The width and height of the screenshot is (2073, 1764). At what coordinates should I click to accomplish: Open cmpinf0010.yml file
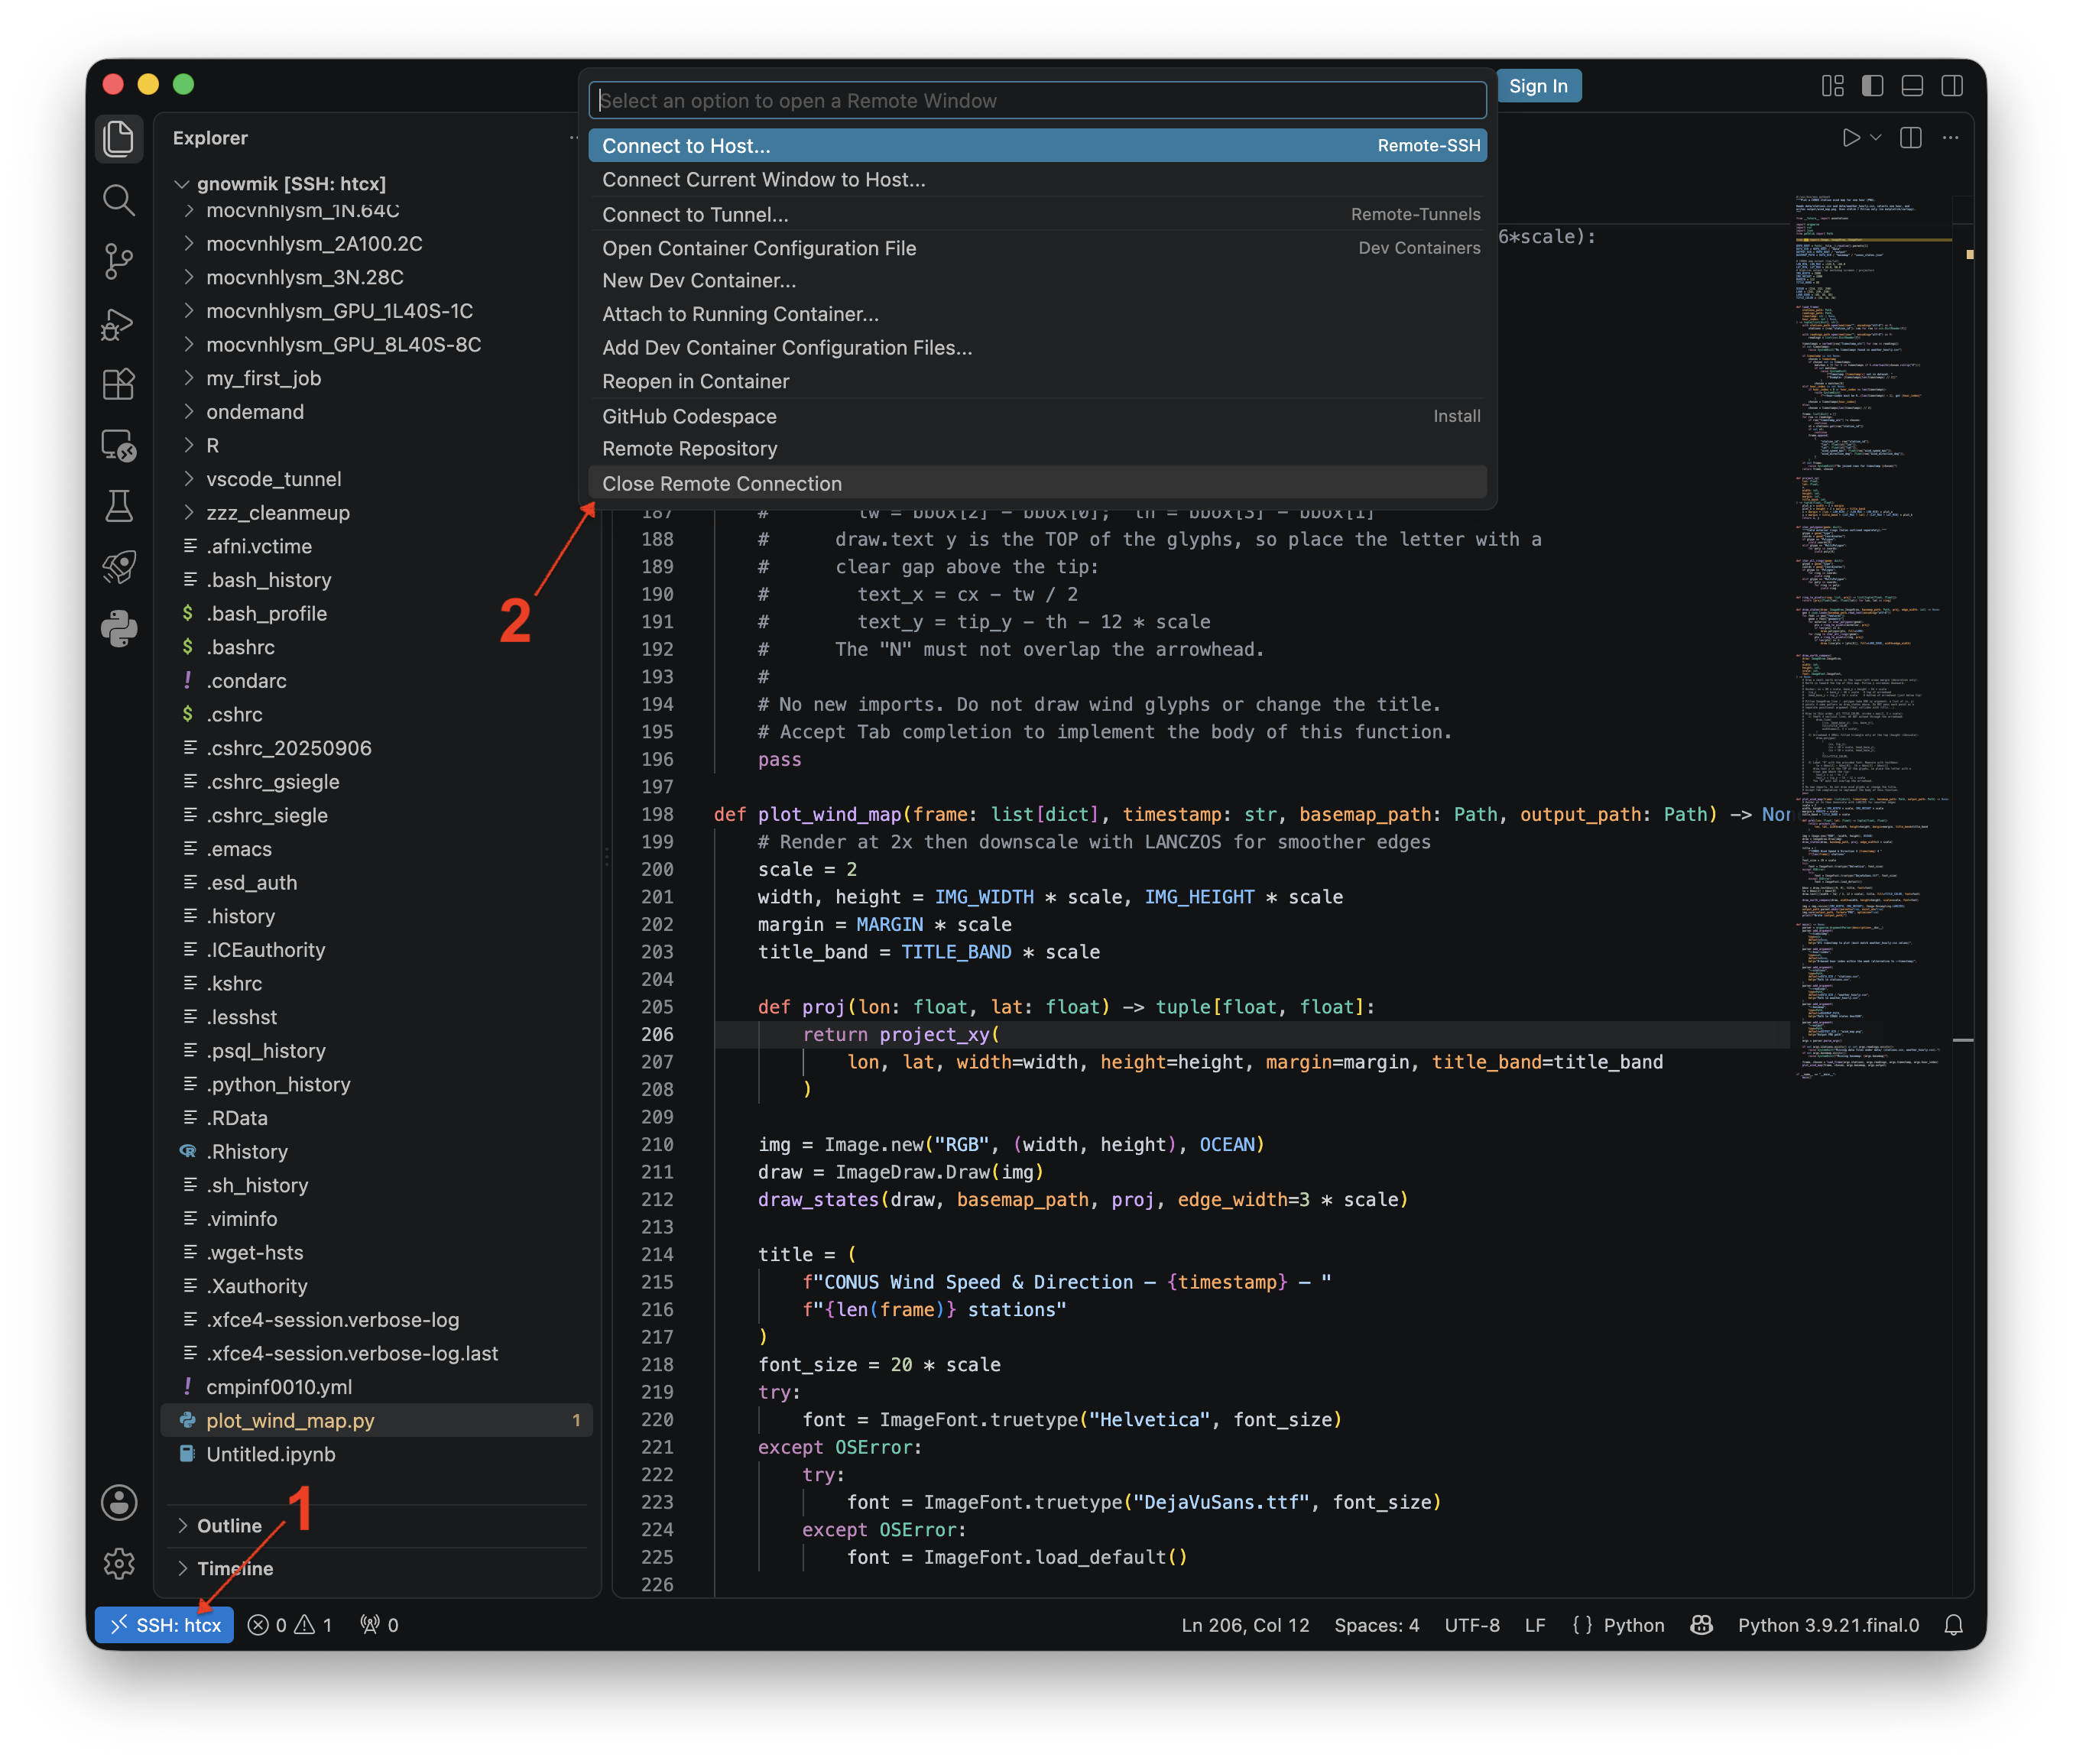pos(377,1388)
